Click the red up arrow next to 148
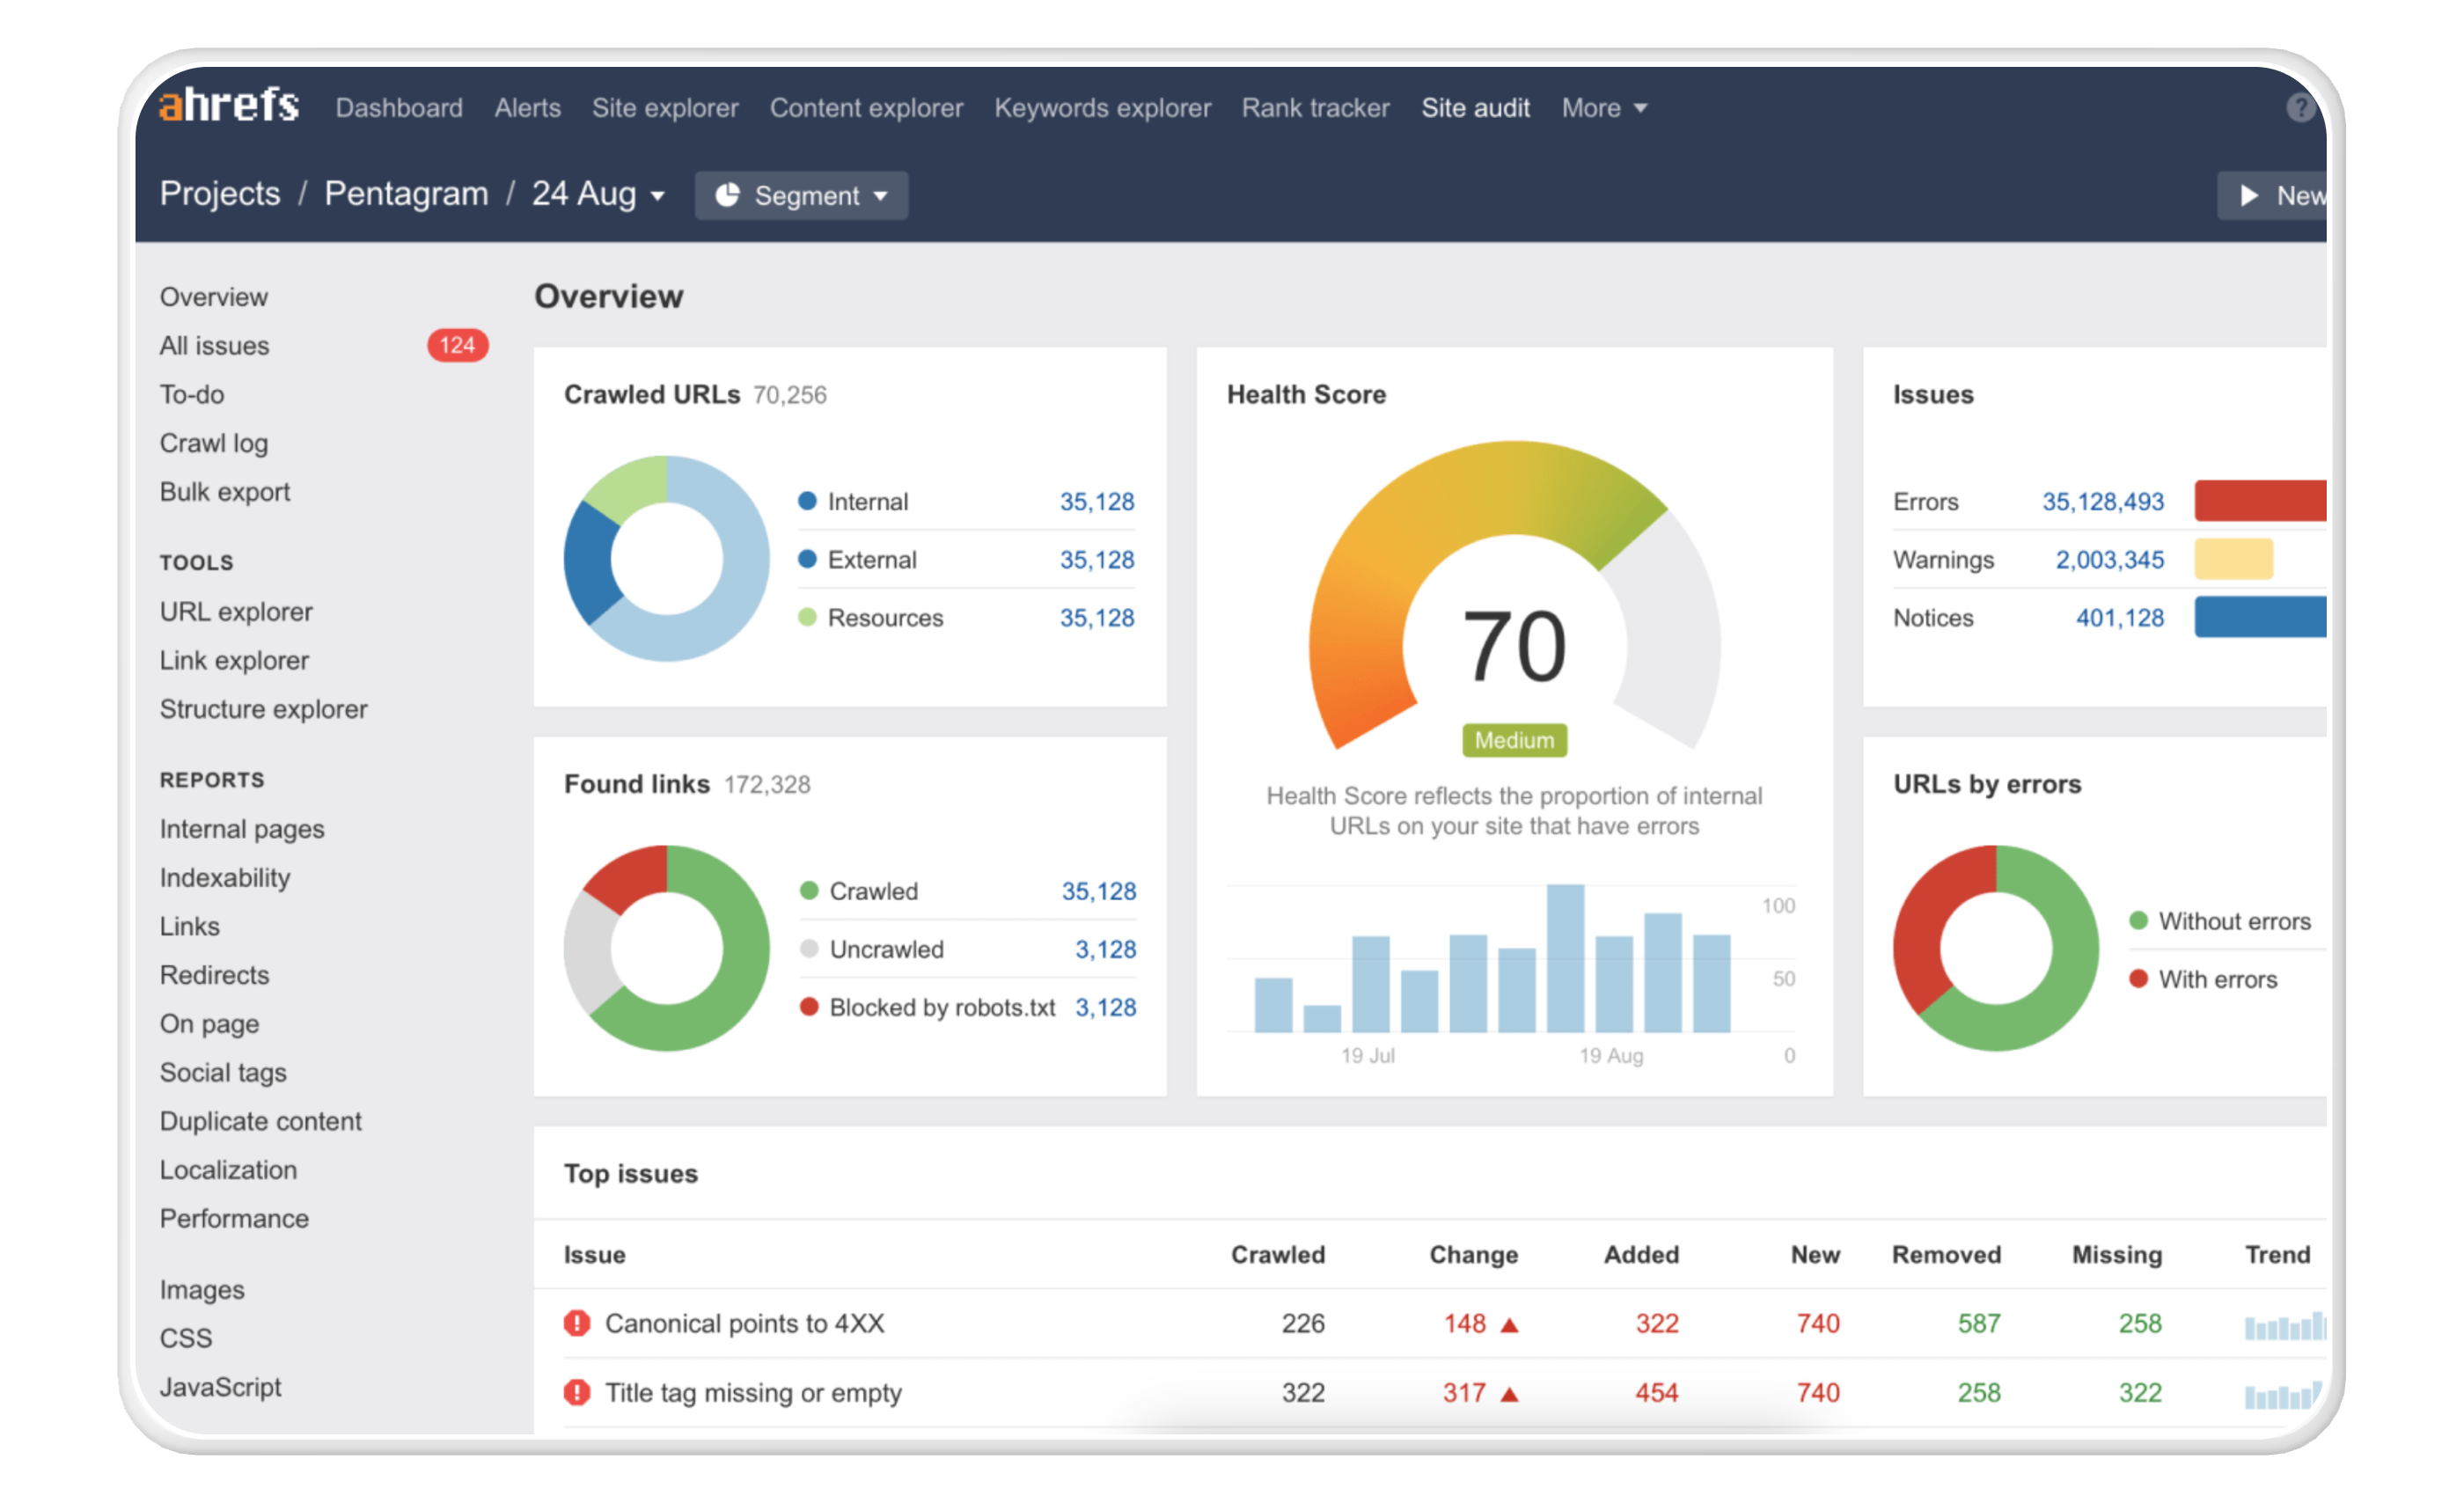Image resolution: width=2464 pixels, height=1503 pixels. [x=1510, y=1325]
